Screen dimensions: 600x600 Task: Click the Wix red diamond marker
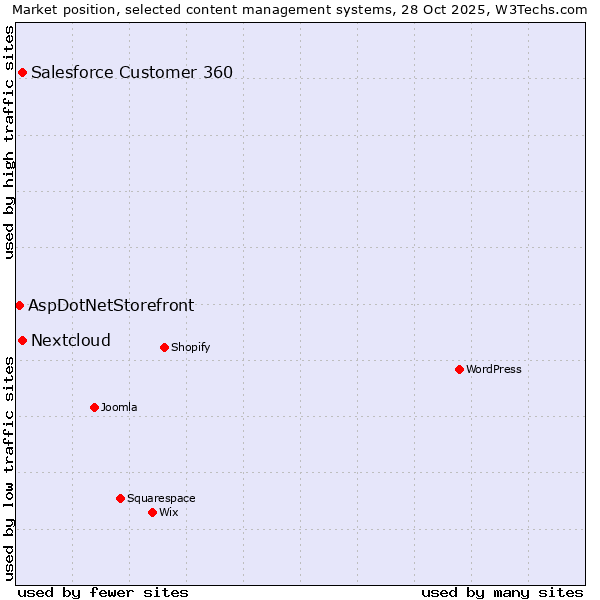[152, 512]
